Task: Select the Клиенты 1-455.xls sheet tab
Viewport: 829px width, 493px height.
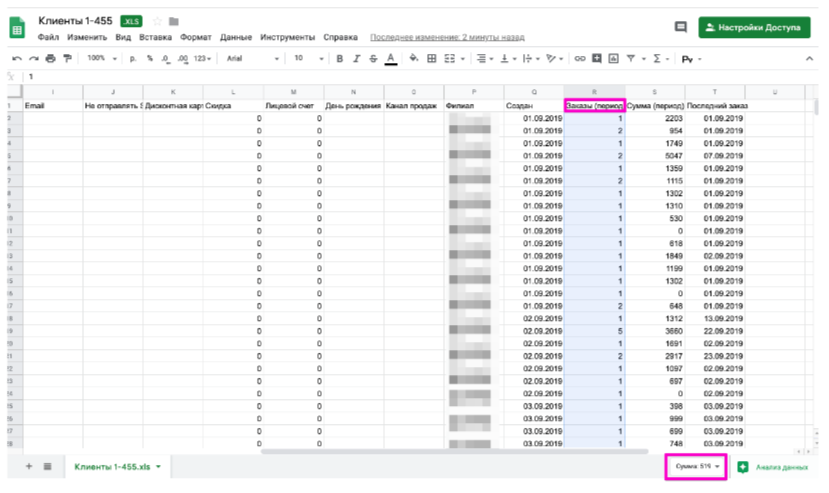Action: pyautogui.click(x=114, y=467)
